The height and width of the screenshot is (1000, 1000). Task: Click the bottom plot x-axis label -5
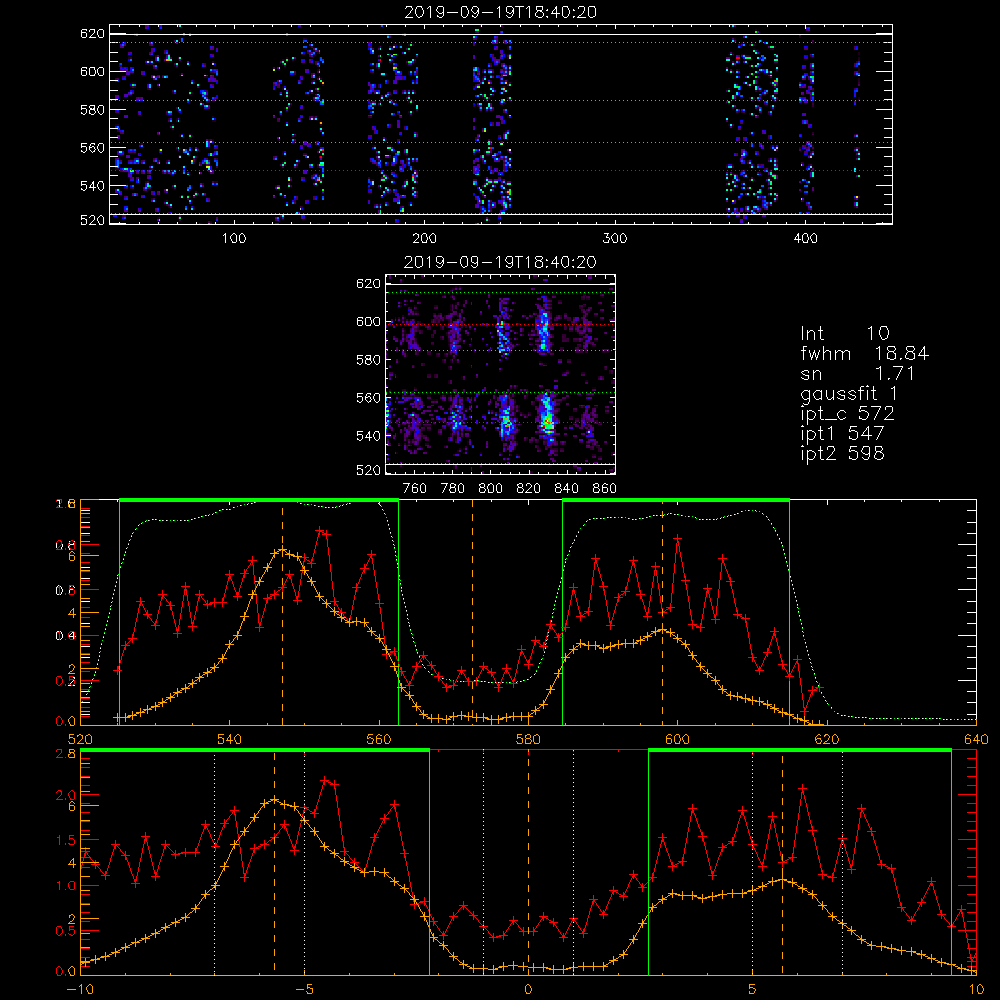pyautogui.click(x=304, y=989)
